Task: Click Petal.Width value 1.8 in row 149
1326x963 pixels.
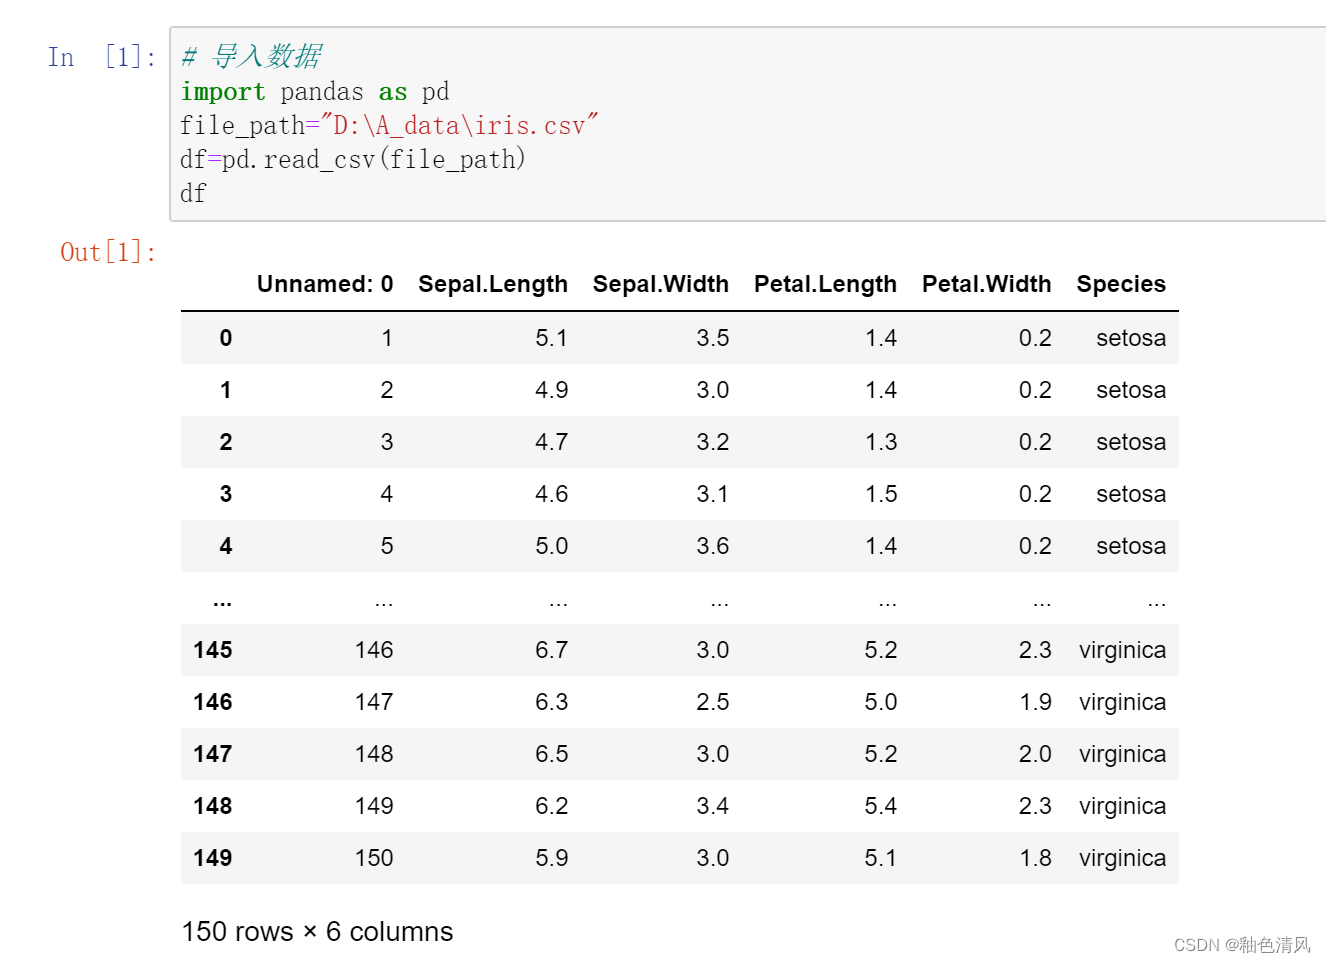Action: coord(1035,858)
